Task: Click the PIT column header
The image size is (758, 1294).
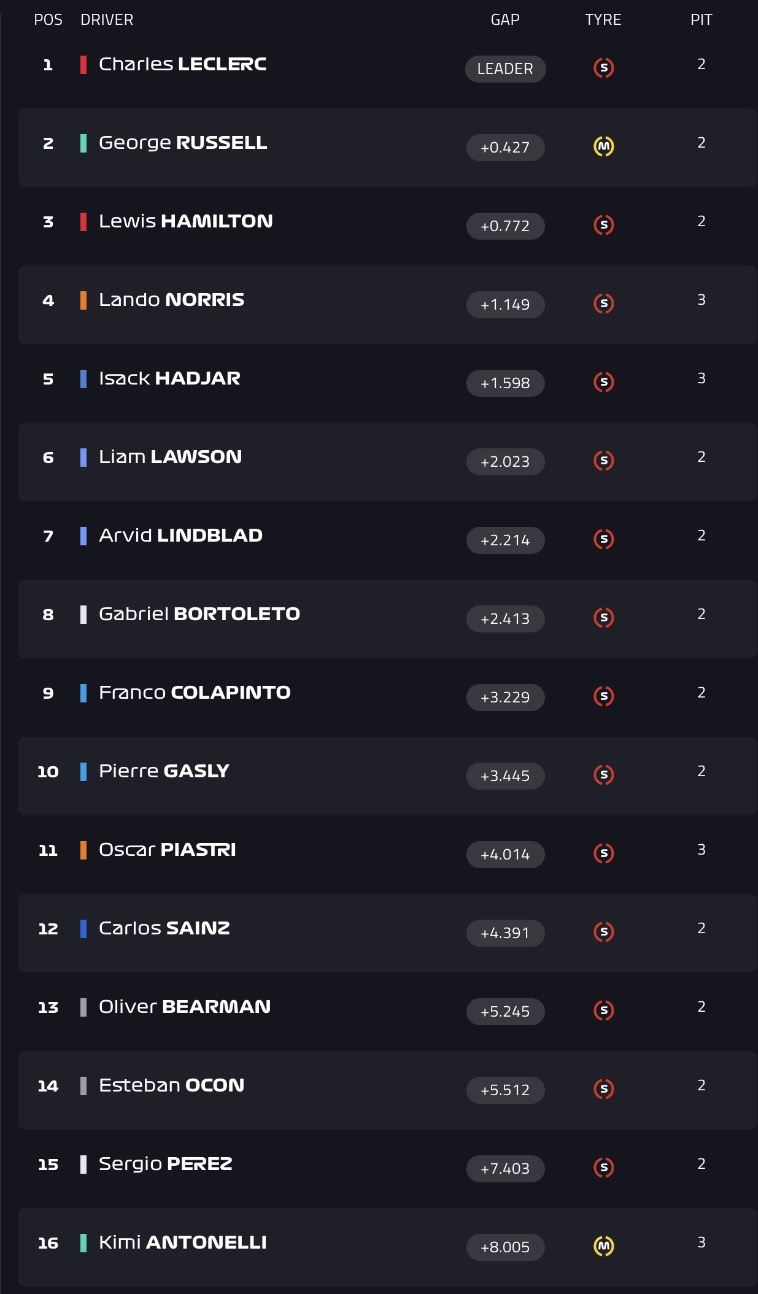Action: point(701,20)
